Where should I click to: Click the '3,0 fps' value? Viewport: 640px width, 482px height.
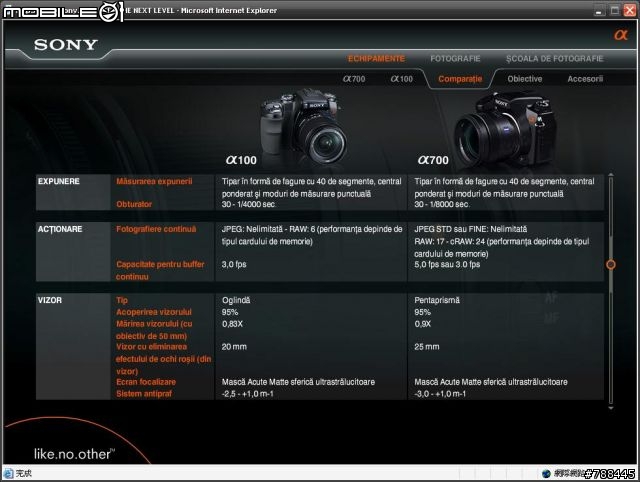pyautogui.click(x=234, y=264)
